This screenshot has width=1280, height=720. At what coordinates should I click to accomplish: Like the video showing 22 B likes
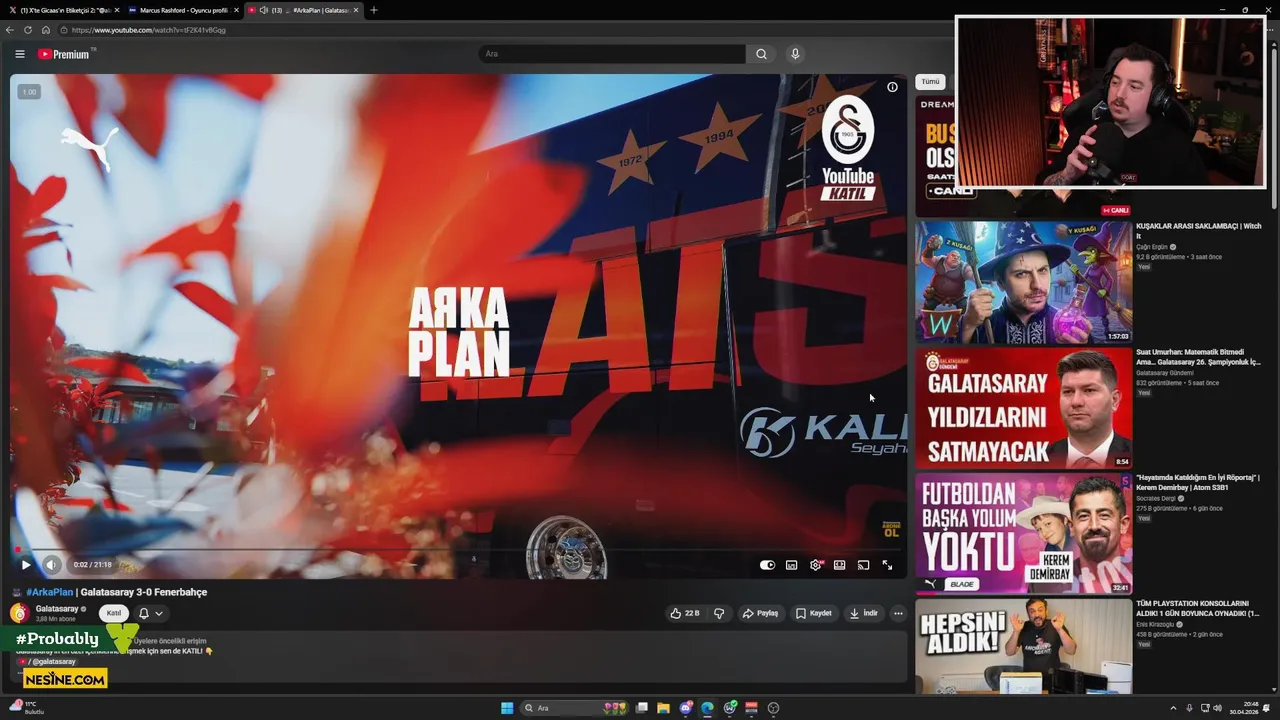pyautogui.click(x=685, y=613)
